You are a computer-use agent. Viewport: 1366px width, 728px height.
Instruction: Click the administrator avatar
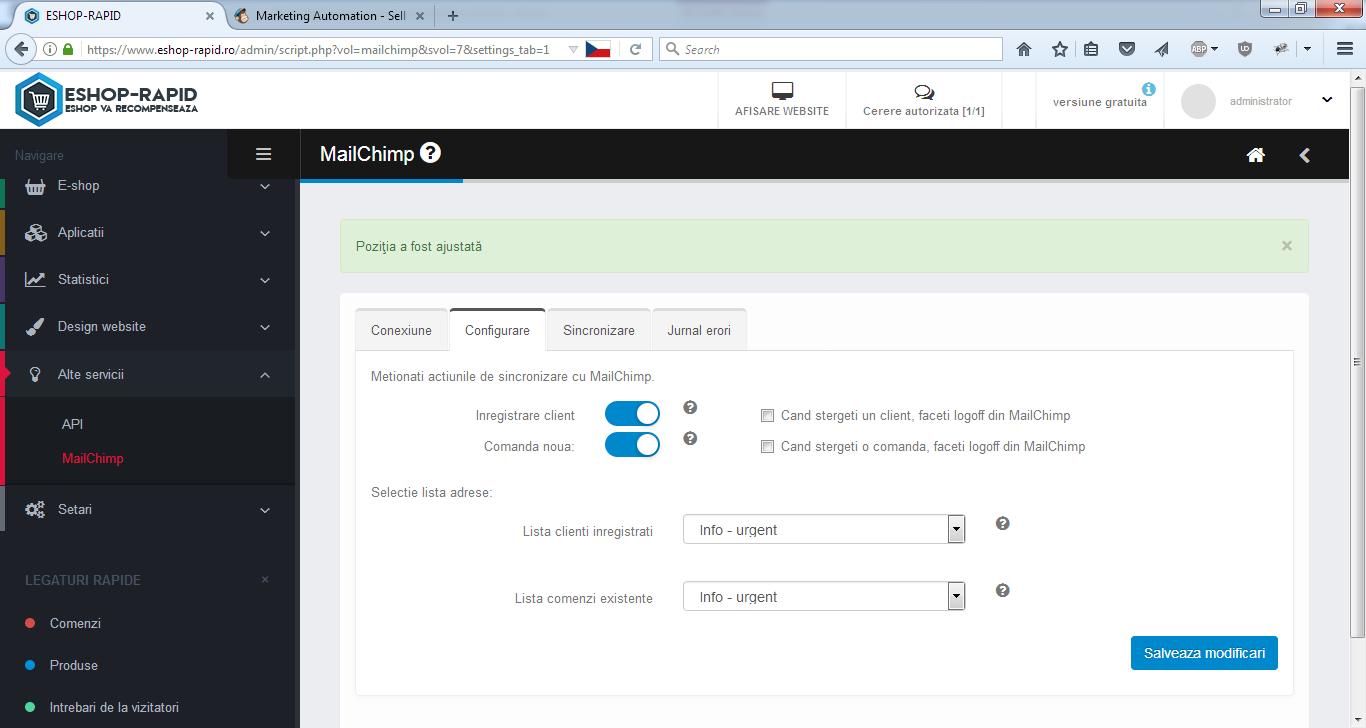pos(1198,101)
